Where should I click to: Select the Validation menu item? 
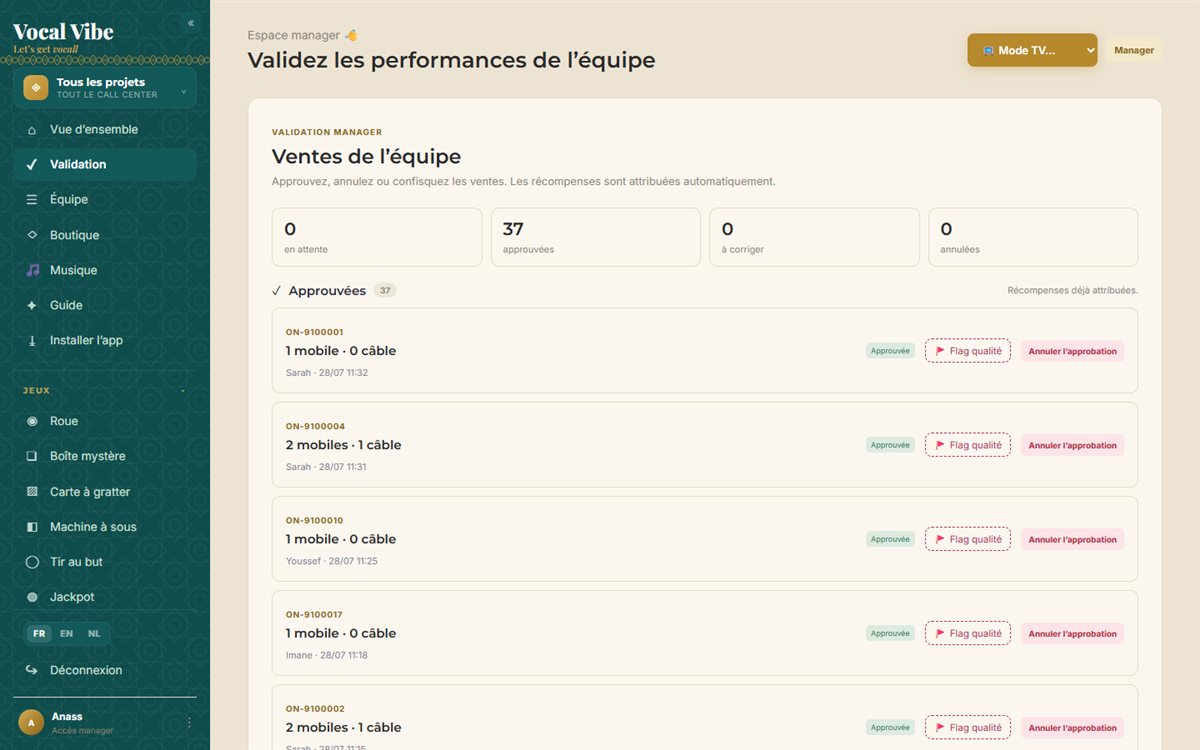coord(105,165)
